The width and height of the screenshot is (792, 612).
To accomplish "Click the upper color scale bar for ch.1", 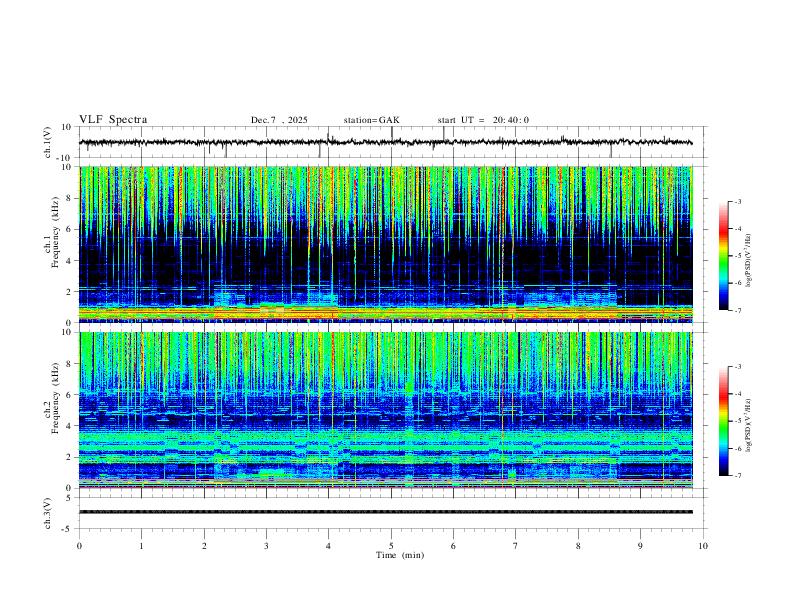I will click(723, 256).
